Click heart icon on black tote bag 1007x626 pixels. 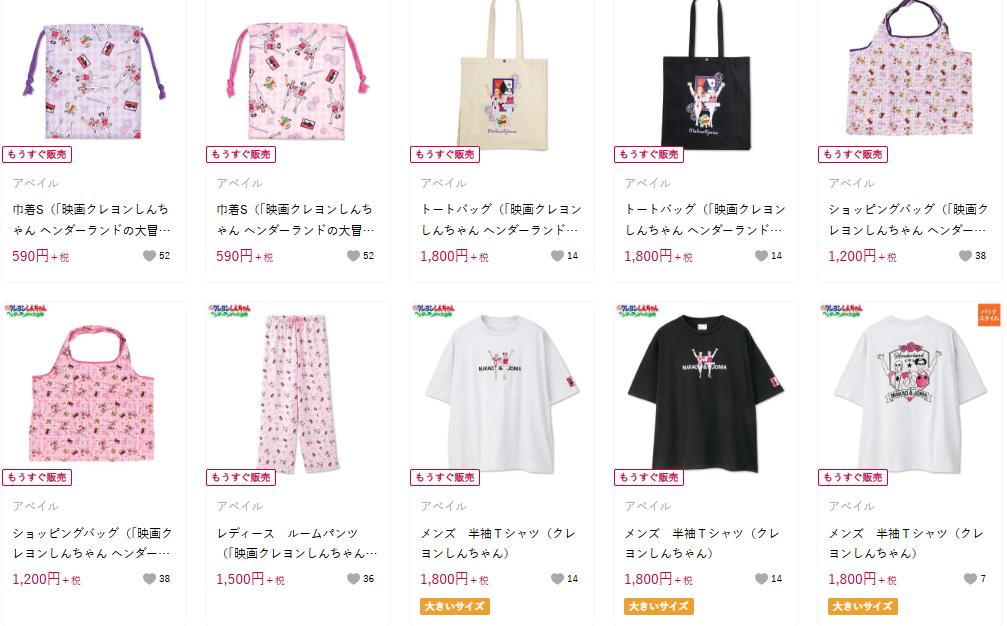(x=761, y=256)
